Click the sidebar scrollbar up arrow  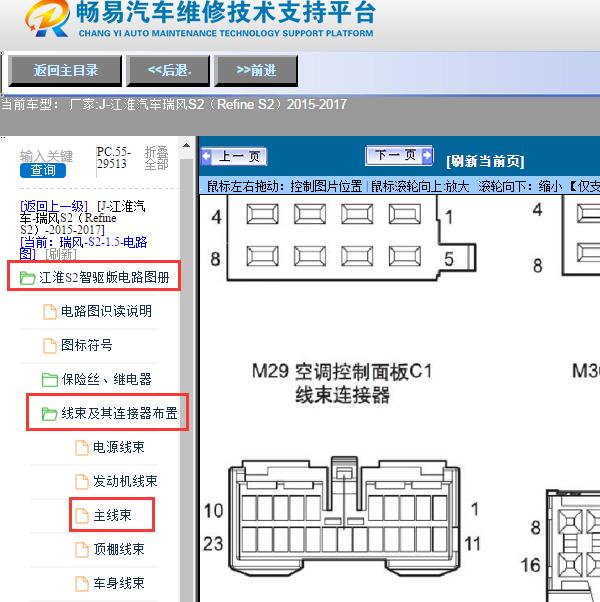click(x=186, y=146)
